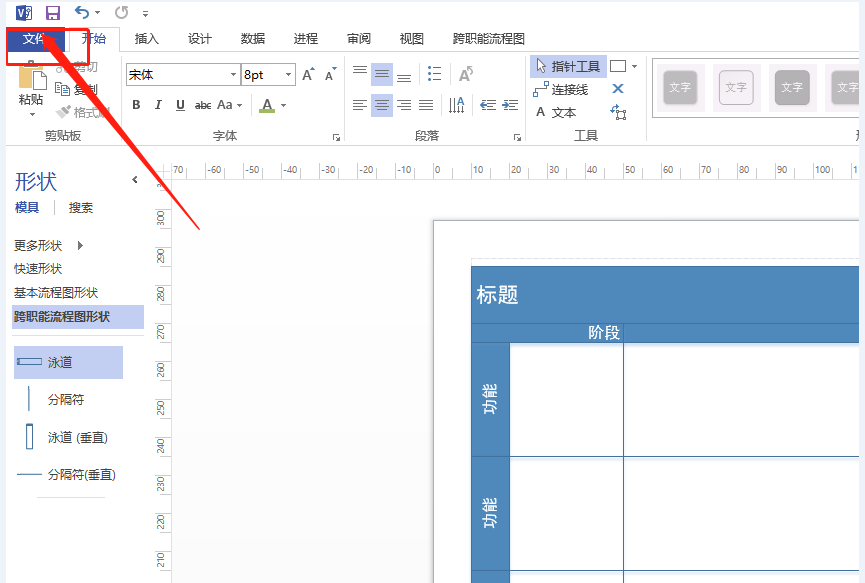Click the increase indent icon
Image resolution: width=865 pixels, height=583 pixels.
510,105
